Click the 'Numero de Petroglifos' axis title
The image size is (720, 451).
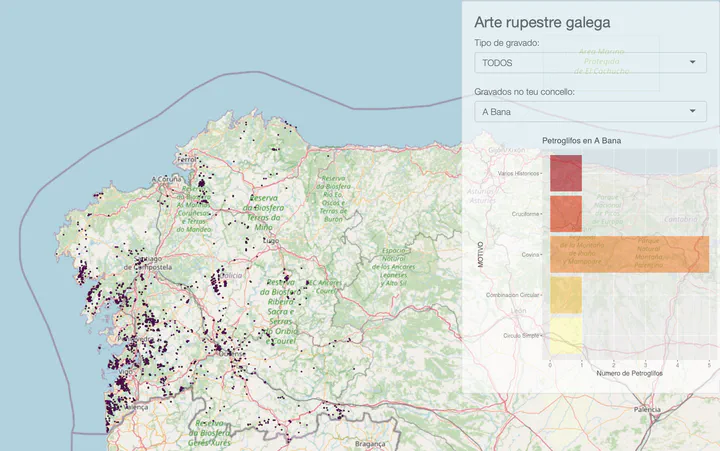click(x=630, y=373)
